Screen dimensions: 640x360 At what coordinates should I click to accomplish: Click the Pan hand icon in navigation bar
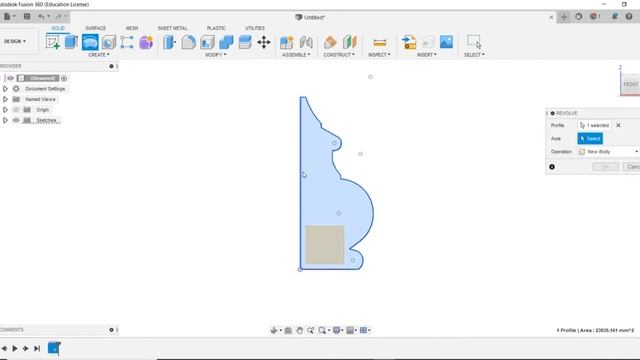pyautogui.click(x=300, y=330)
